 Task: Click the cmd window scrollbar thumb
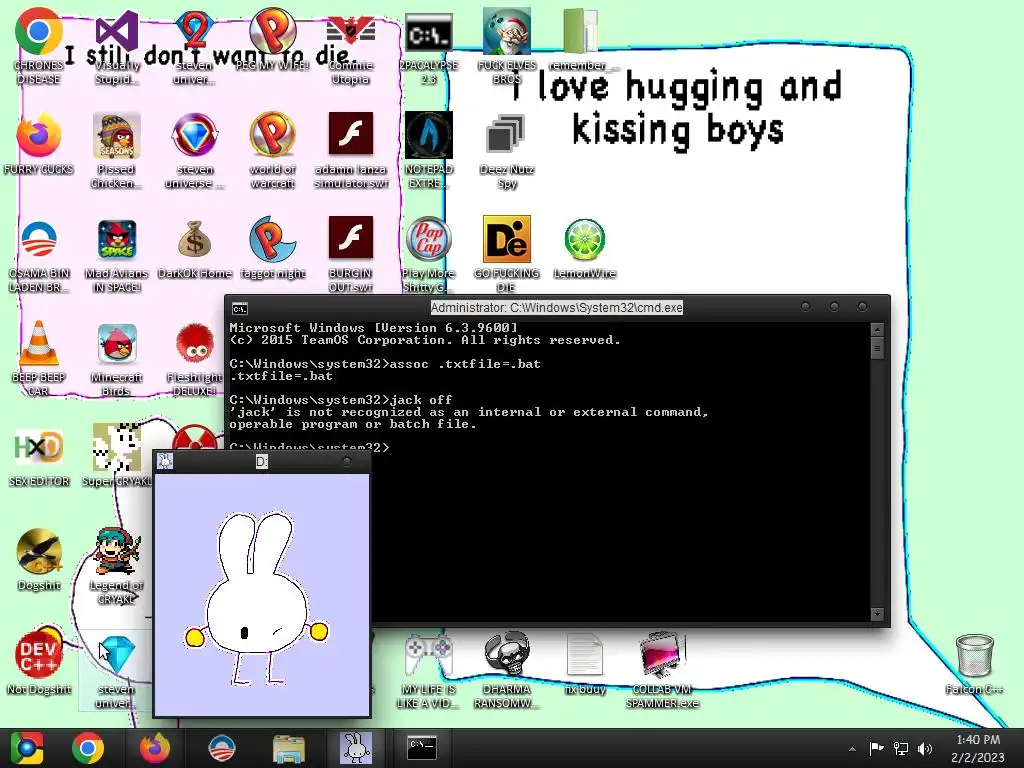point(877,348)
